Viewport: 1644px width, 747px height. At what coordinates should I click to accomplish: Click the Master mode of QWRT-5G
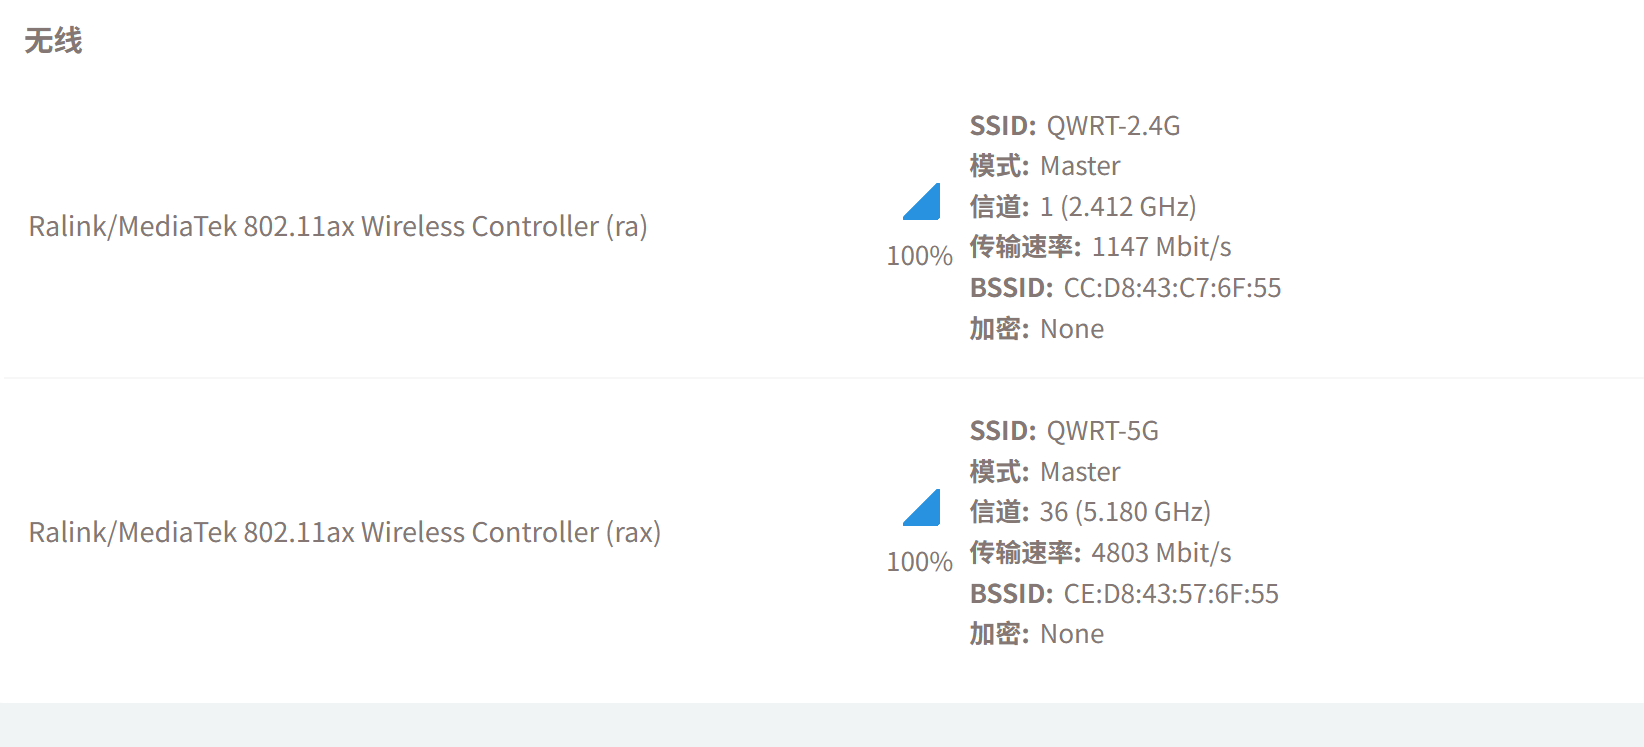click(1080, 472)
